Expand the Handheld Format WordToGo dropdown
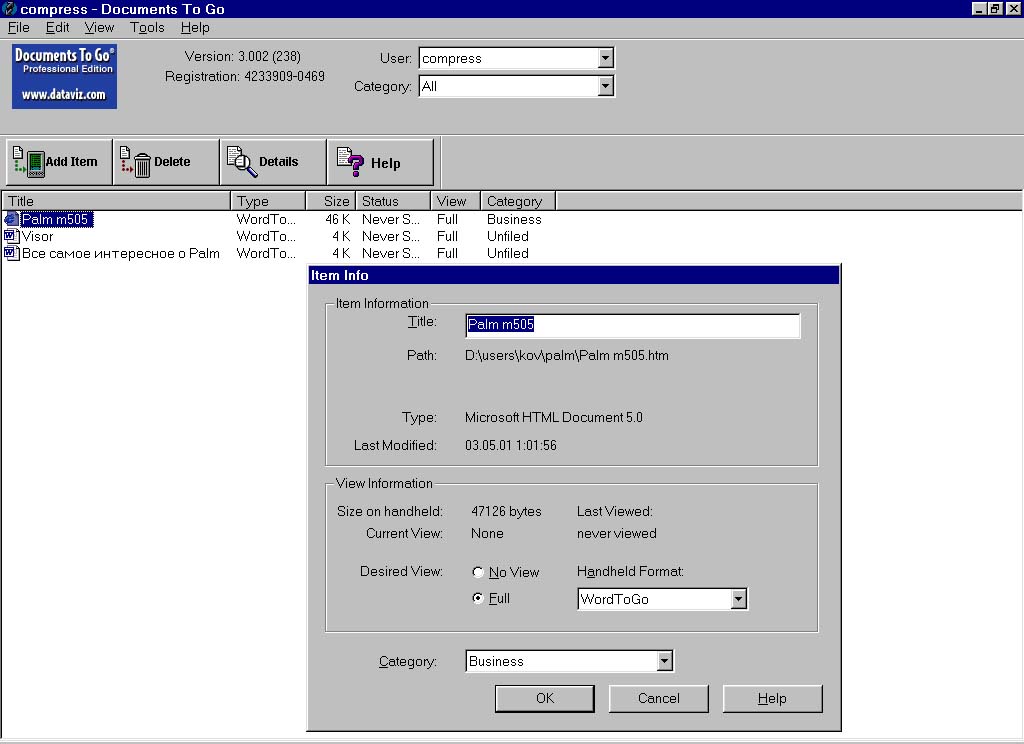The width and height of the screenshot is (1024, 744). tap(739, 599)
